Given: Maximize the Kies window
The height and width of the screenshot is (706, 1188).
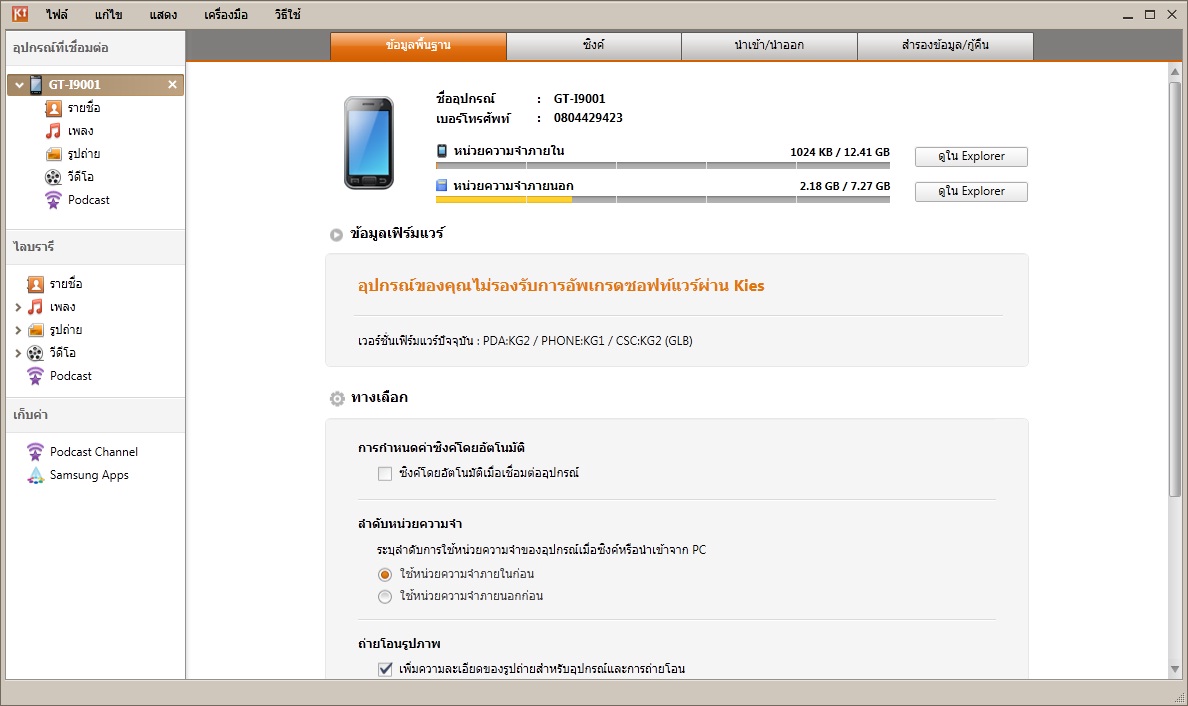Looking at the screenshot, I should (x=1149, y=14).
